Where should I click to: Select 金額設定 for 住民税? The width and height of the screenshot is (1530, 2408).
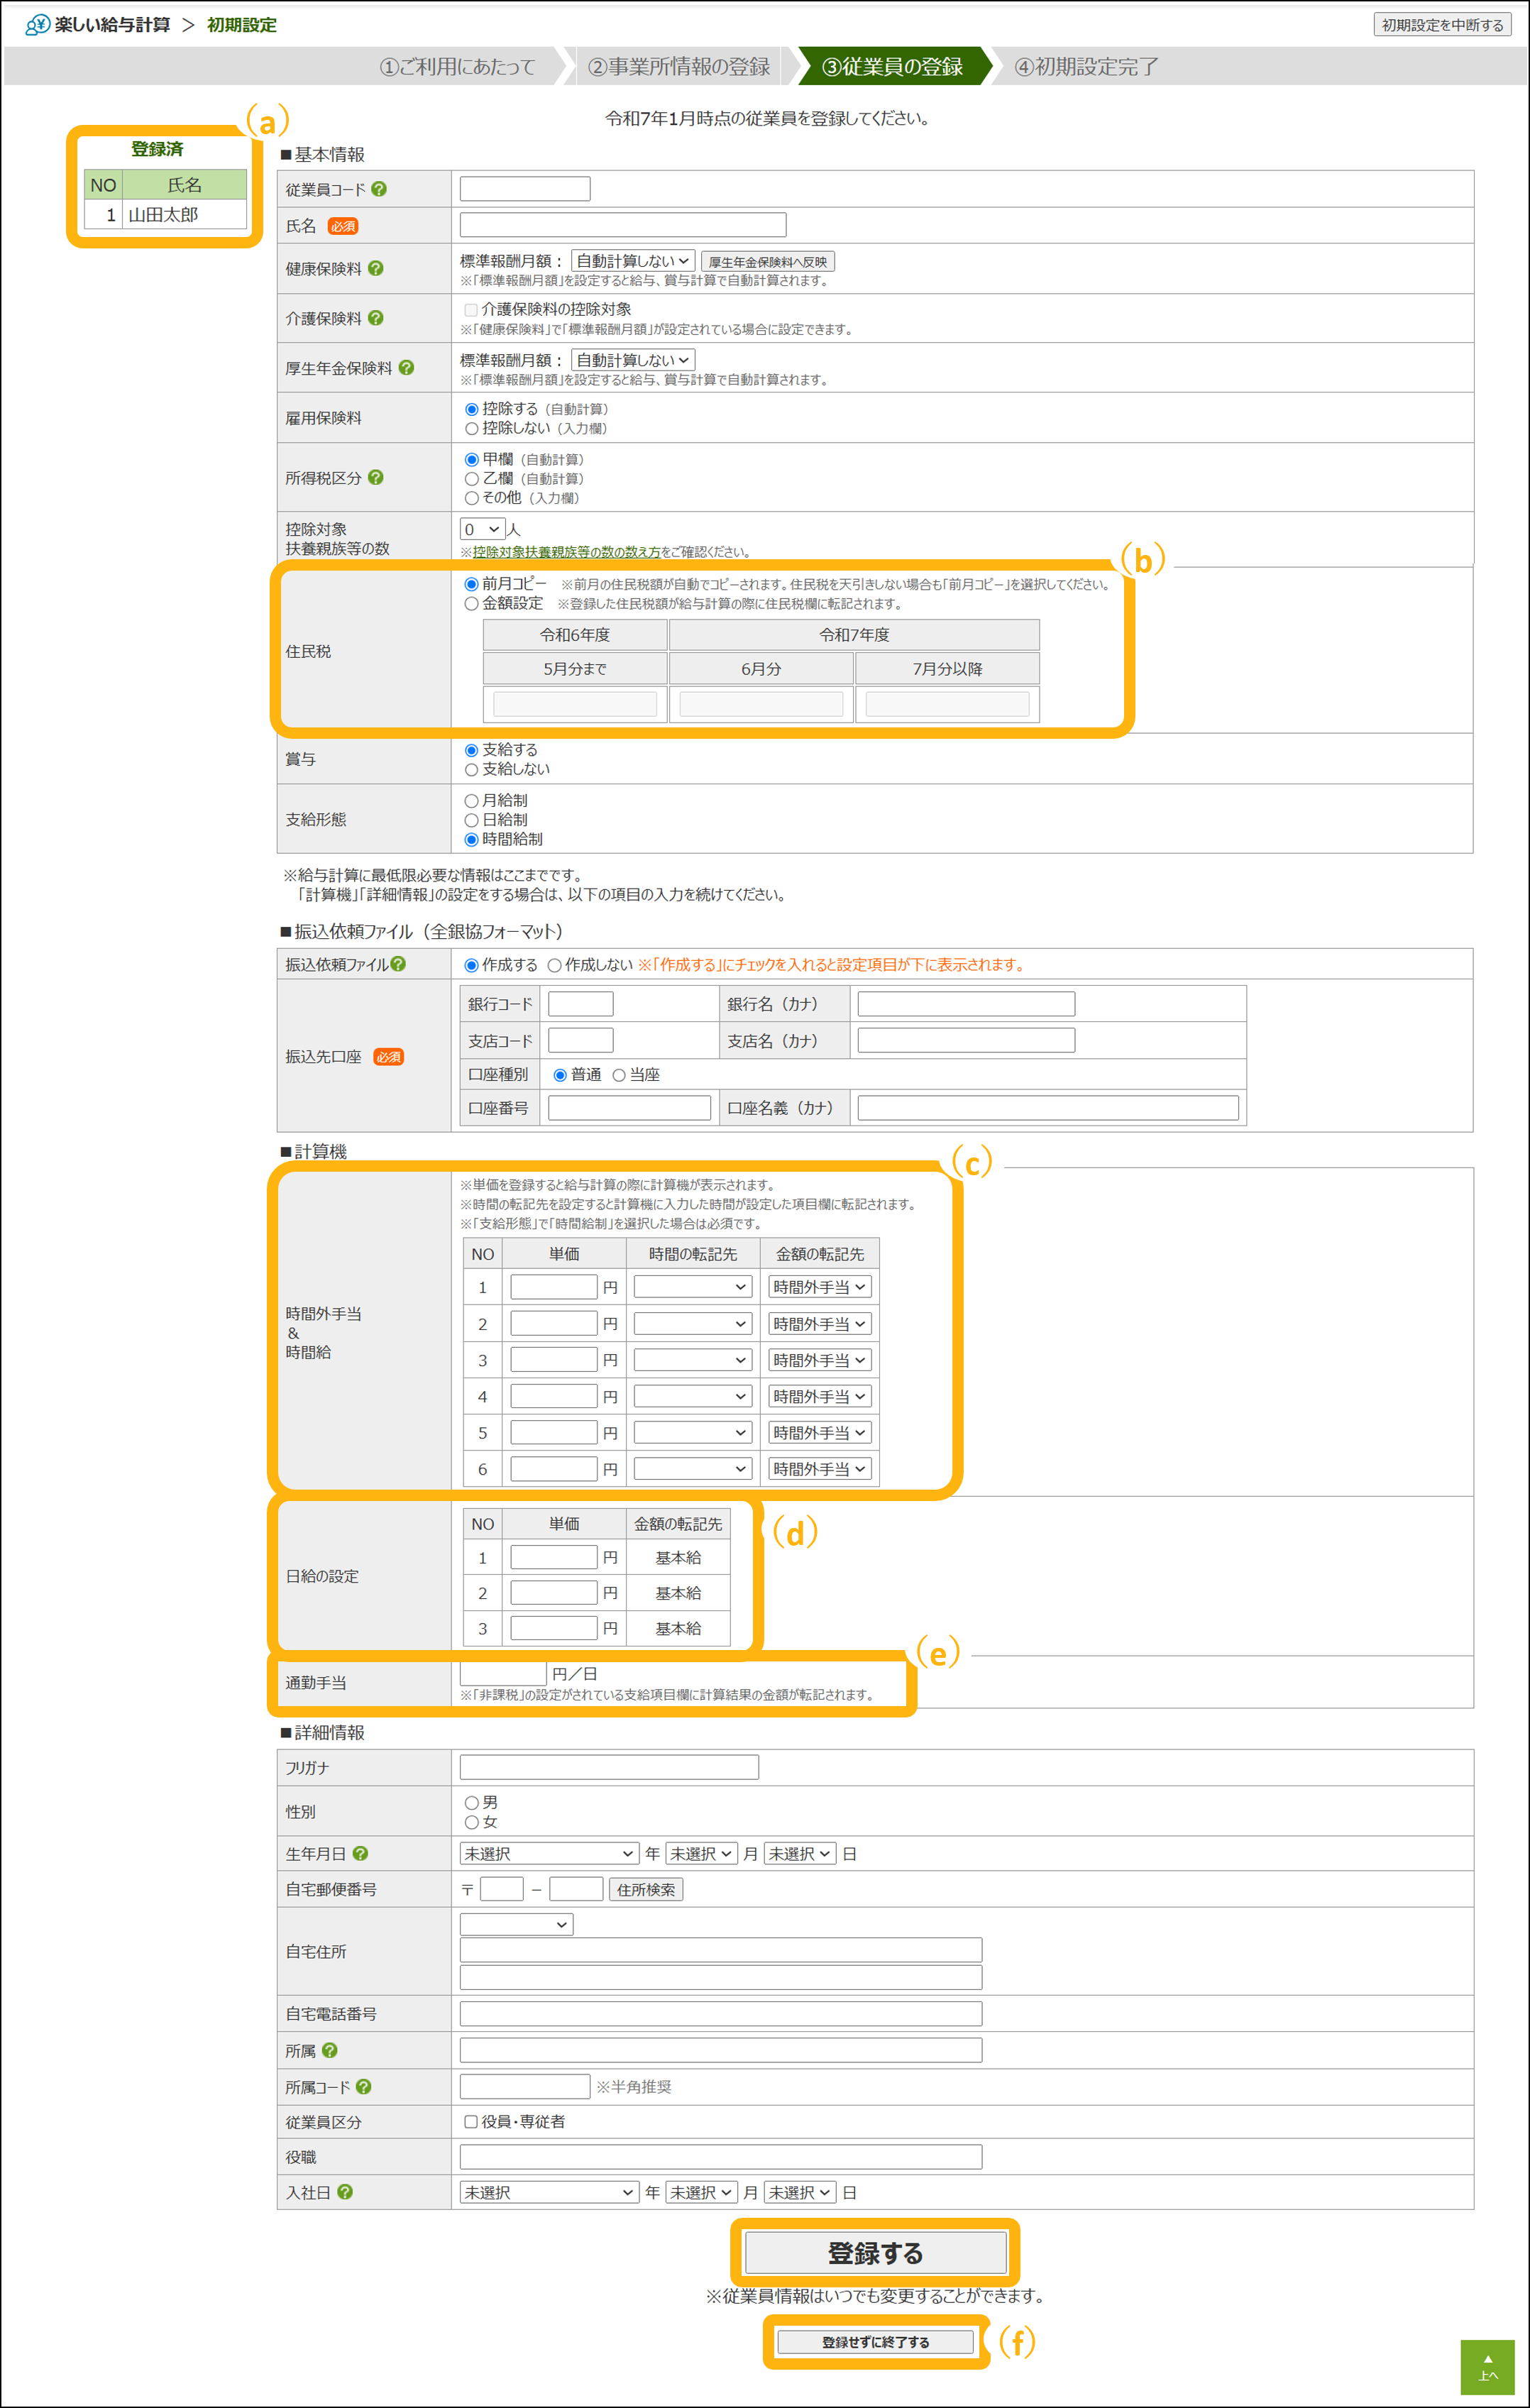471,603
